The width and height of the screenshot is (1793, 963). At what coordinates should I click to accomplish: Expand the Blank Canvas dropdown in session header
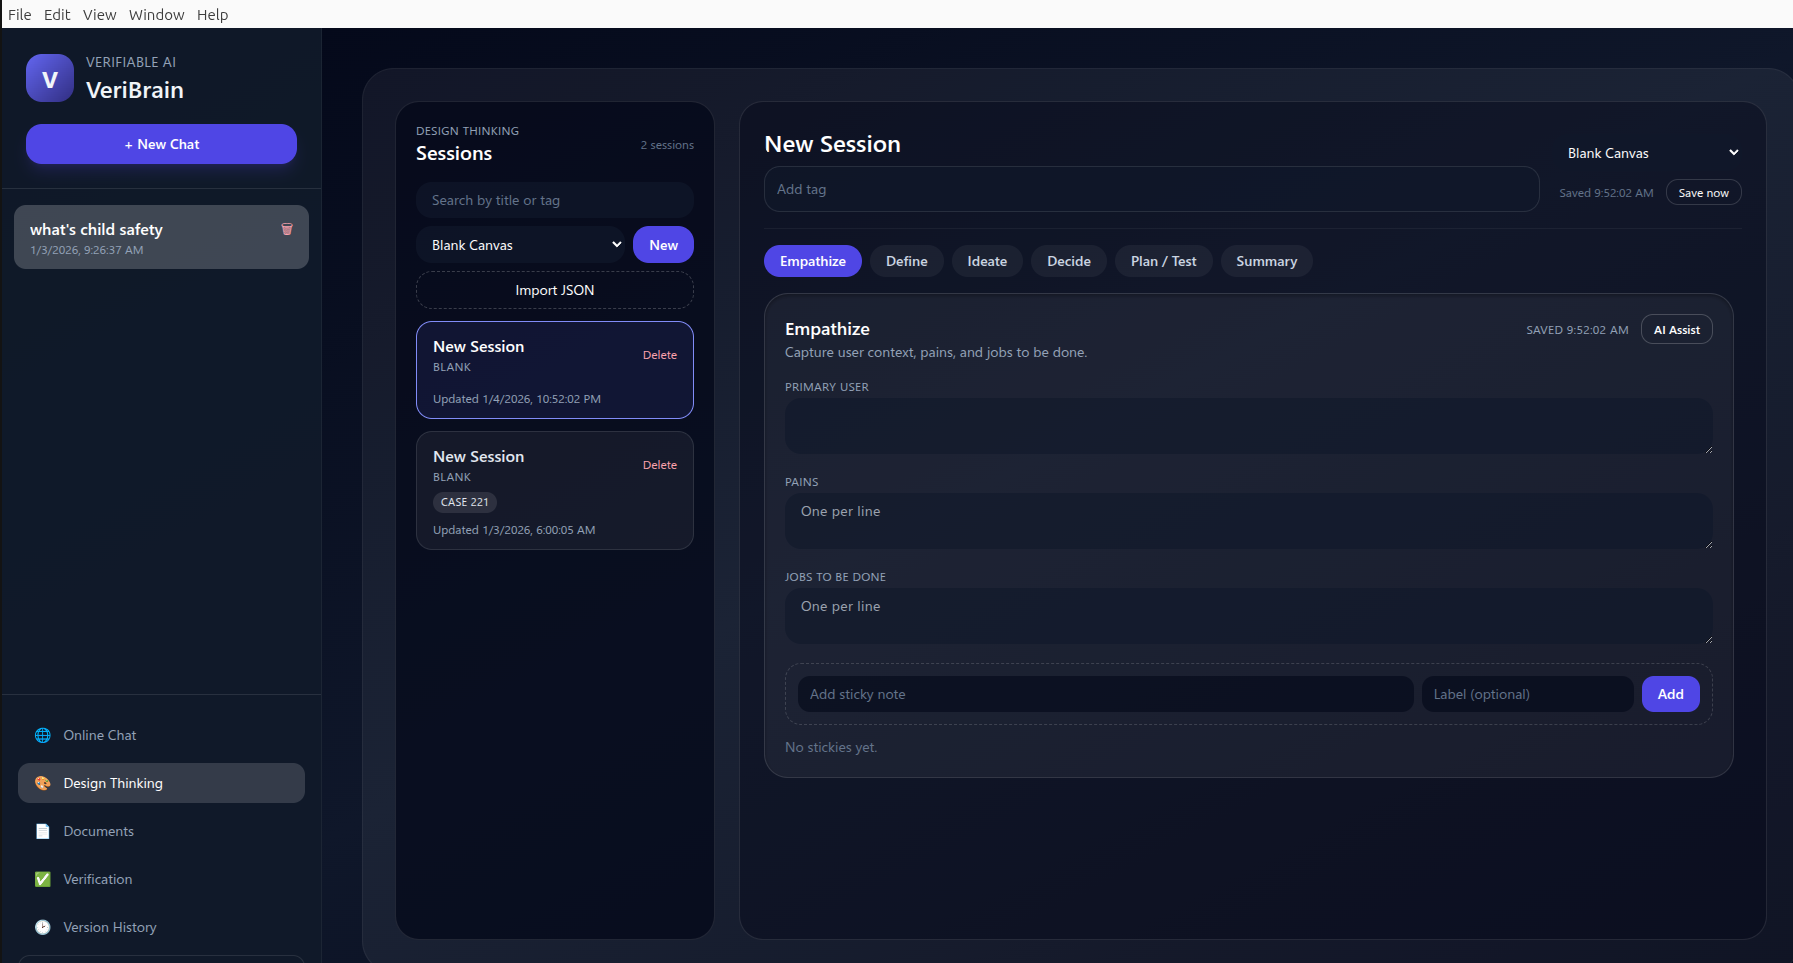(x=1652, y=153)
